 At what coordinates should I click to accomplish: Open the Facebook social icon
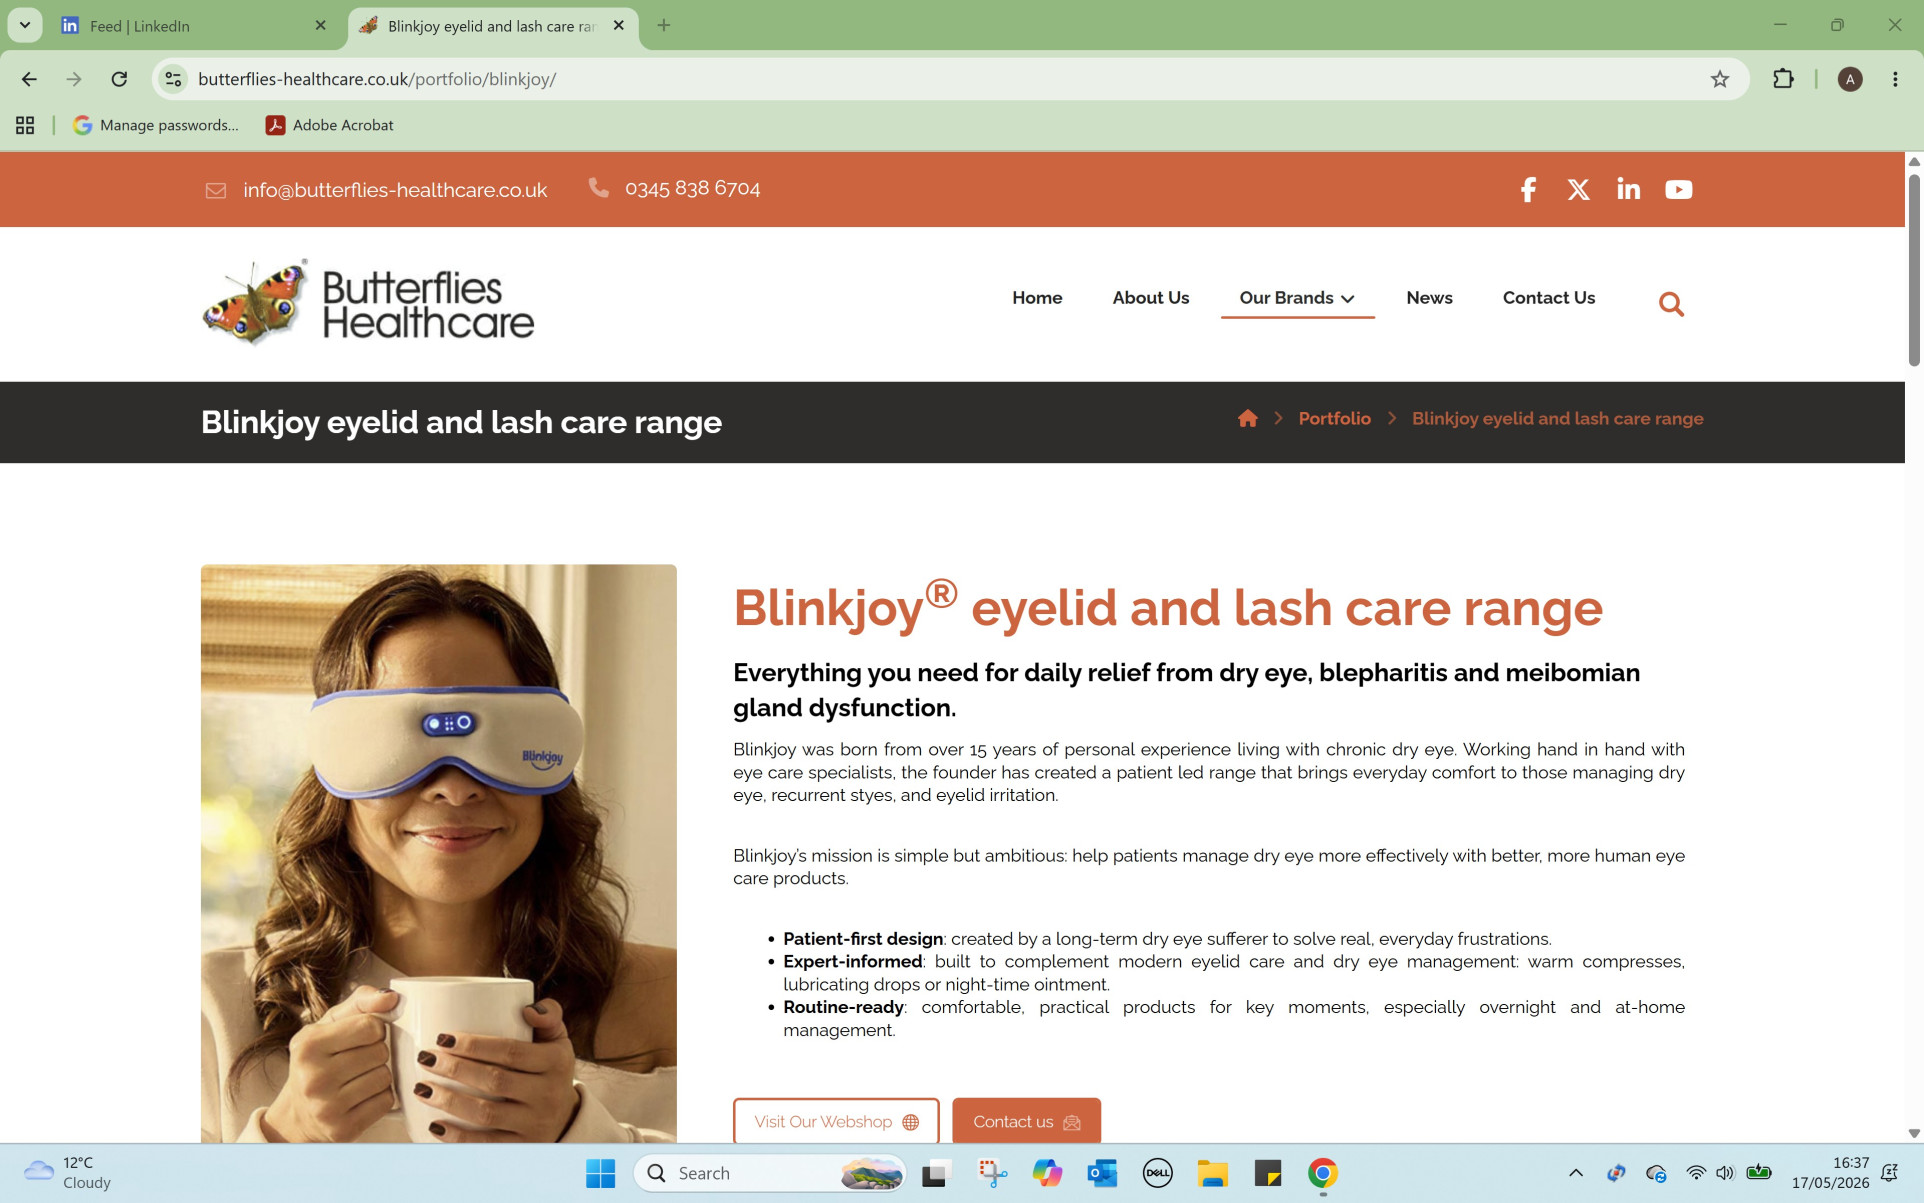(x=1528, y=190)
